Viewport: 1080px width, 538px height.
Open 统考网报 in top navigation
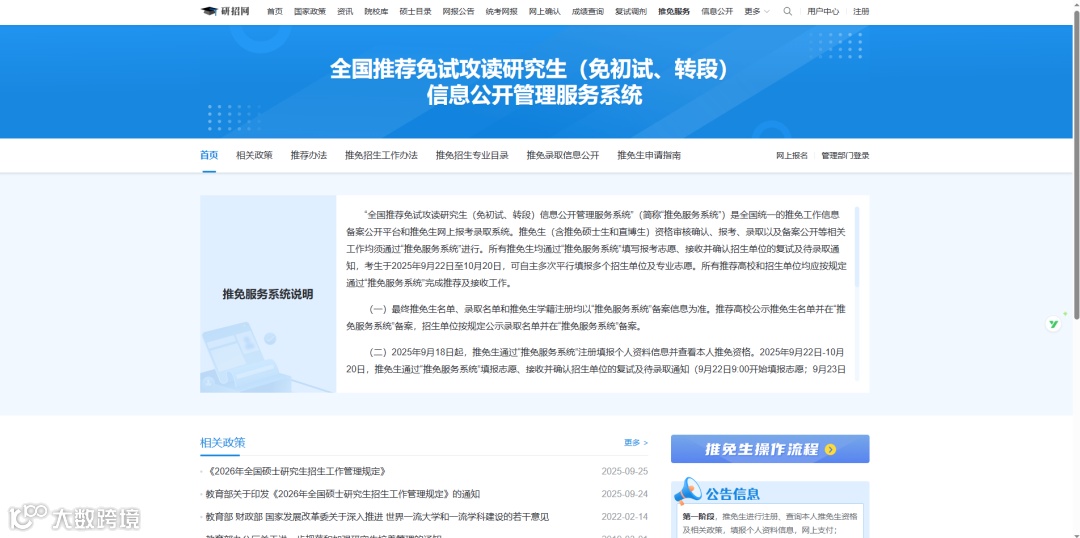click(x=501, y=11)
